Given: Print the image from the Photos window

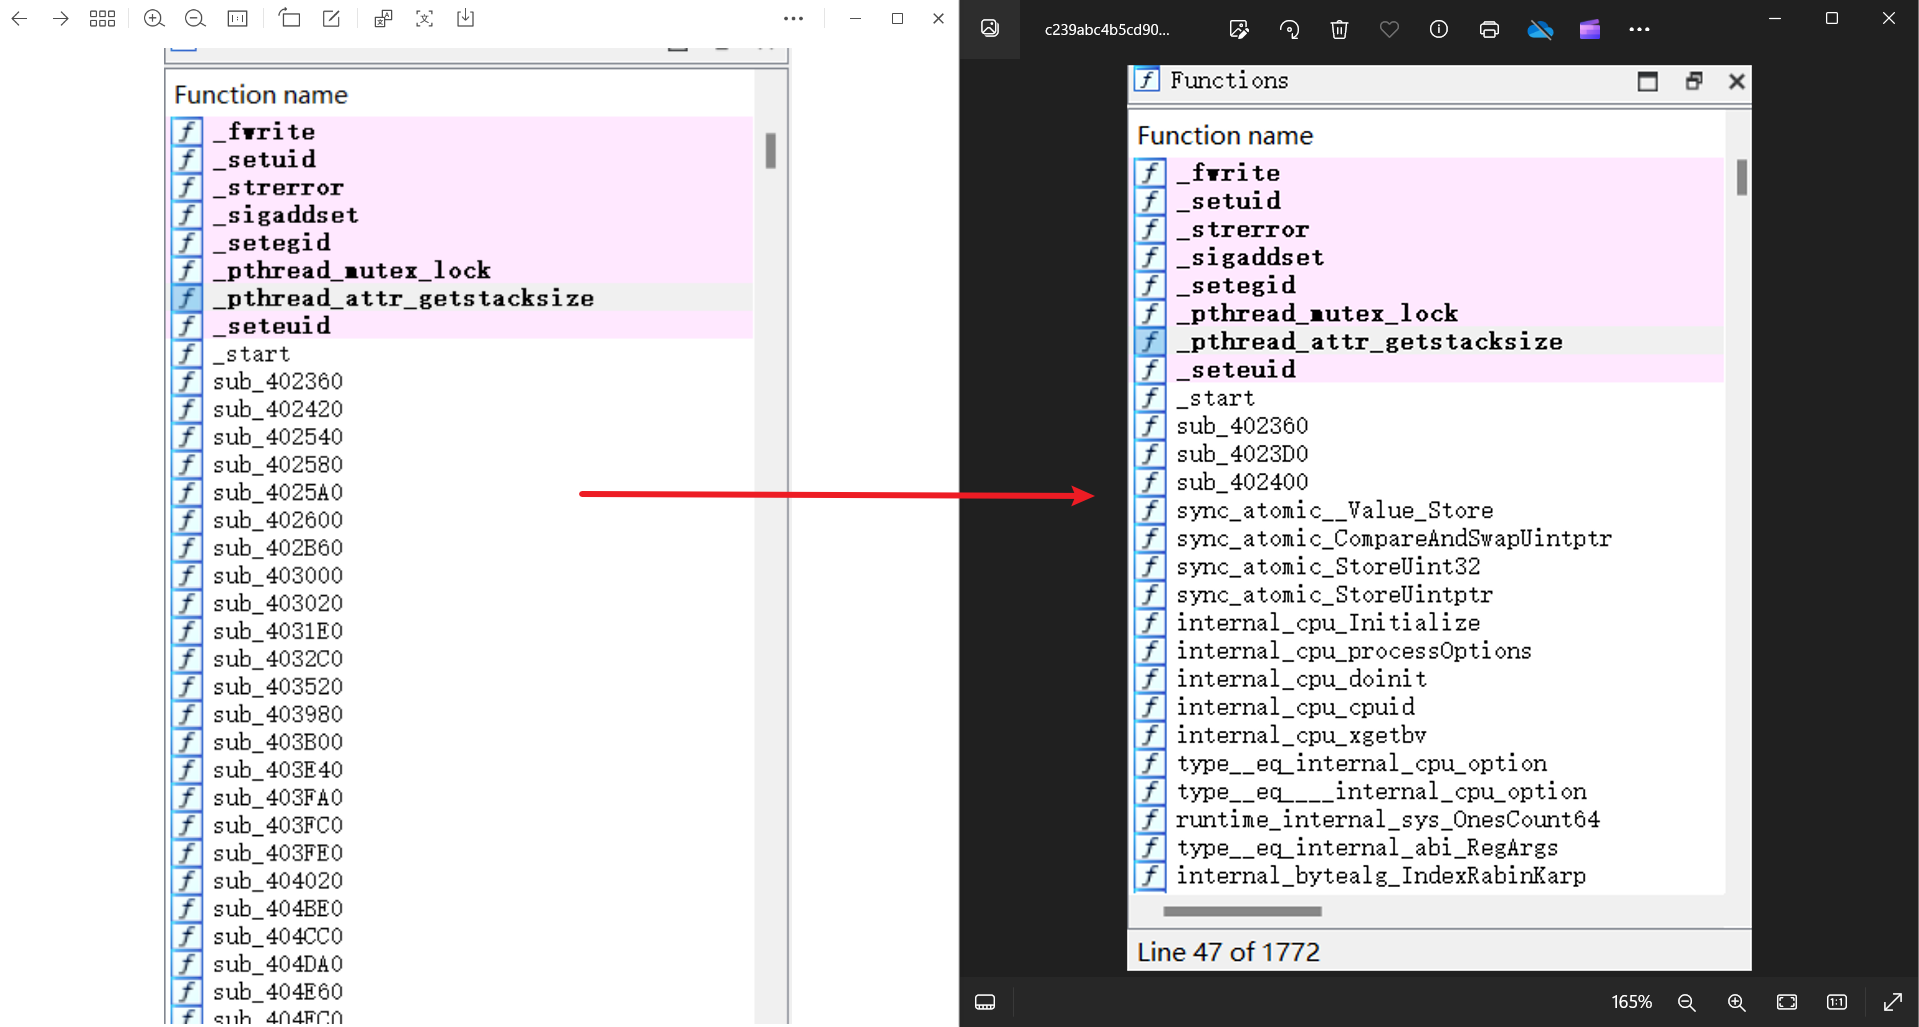Looking at the screenshot, I should (1489, 29).
